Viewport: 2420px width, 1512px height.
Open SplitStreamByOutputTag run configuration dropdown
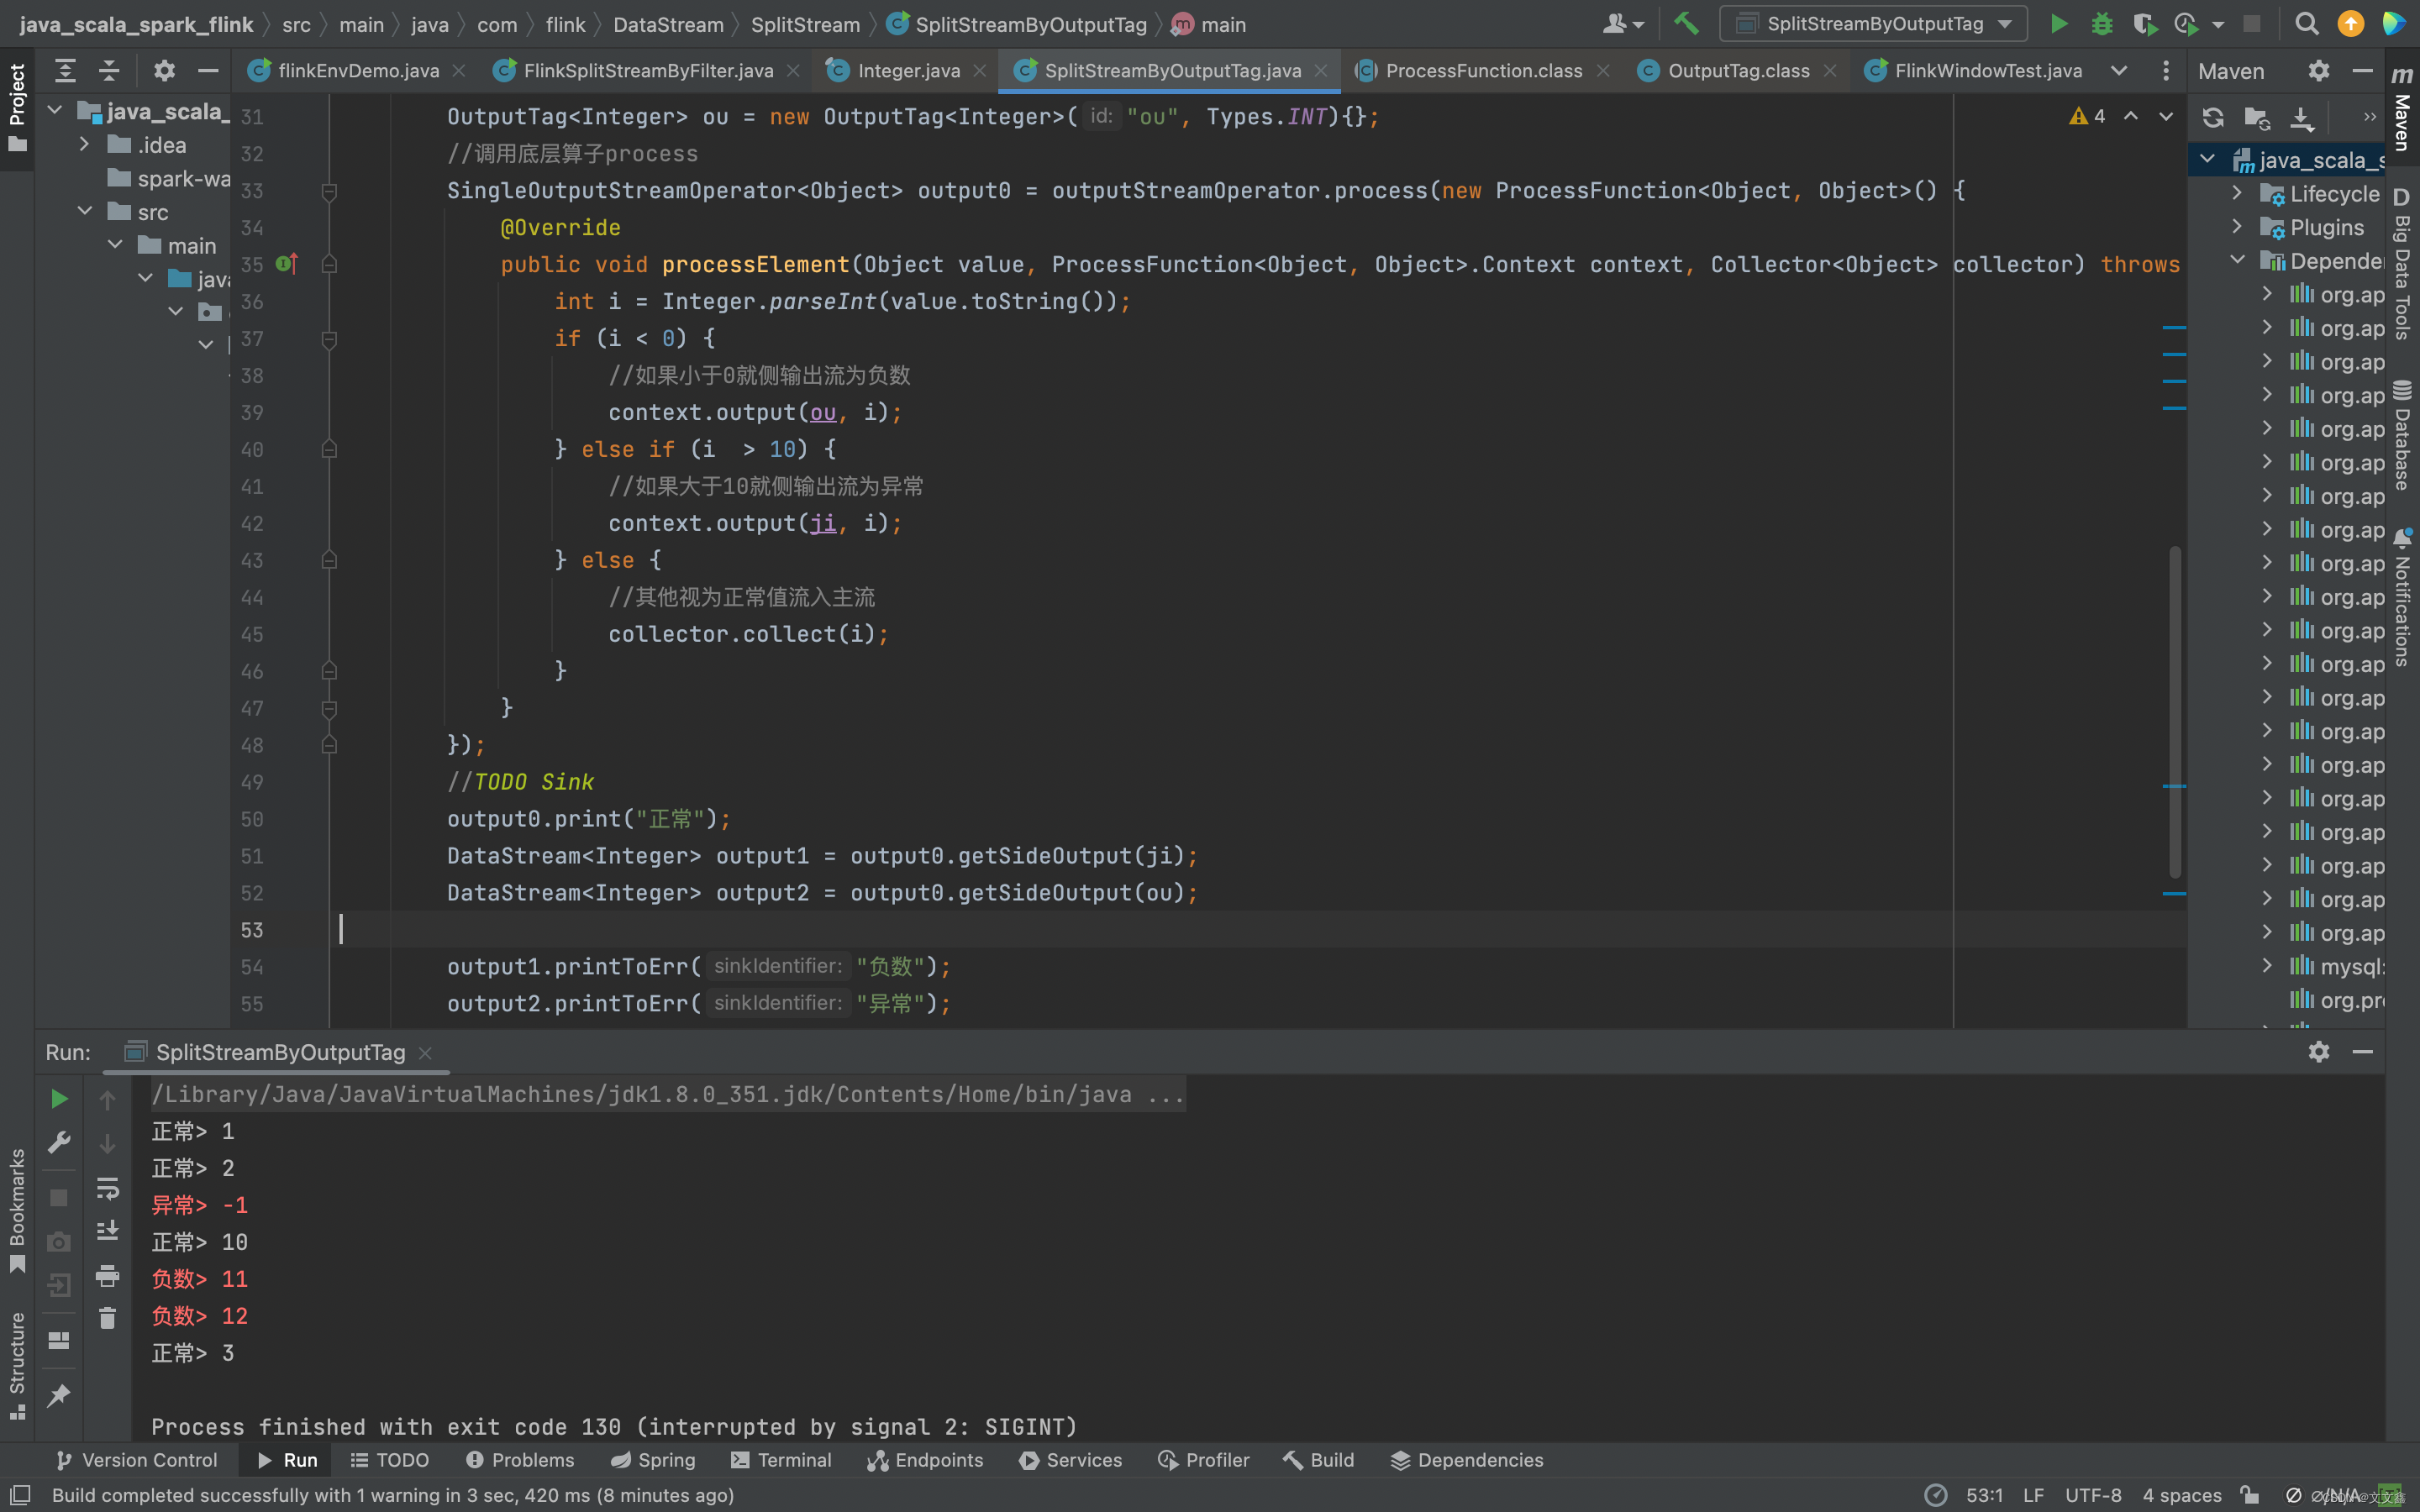coord(1873,24)
